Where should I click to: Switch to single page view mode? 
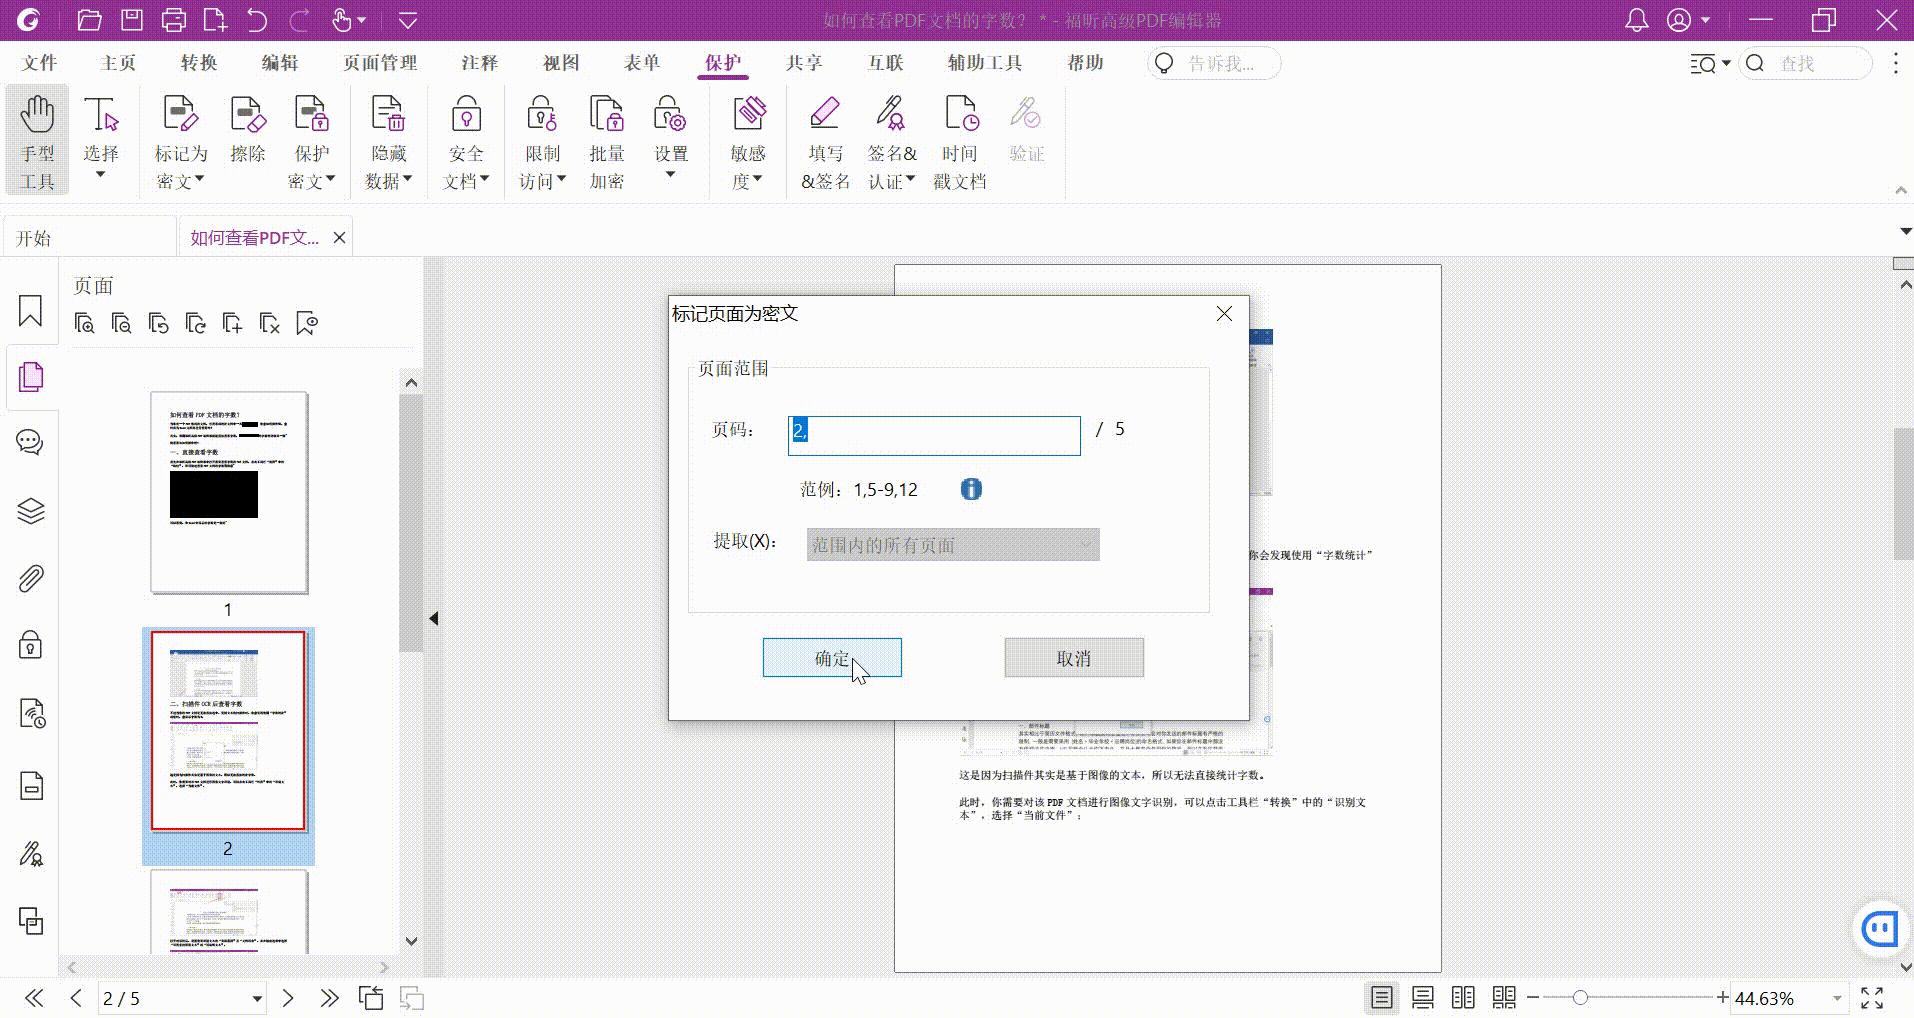point(1382,997)
